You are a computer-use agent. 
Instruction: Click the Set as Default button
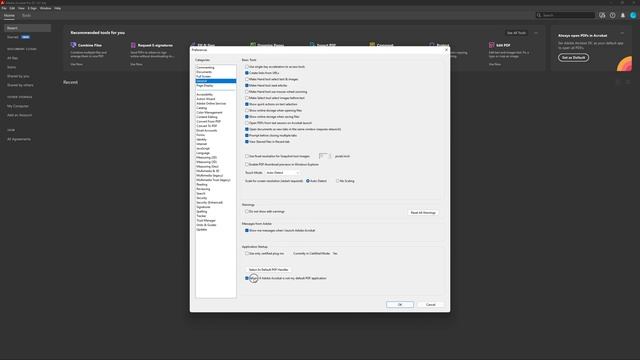pos(573,58)
